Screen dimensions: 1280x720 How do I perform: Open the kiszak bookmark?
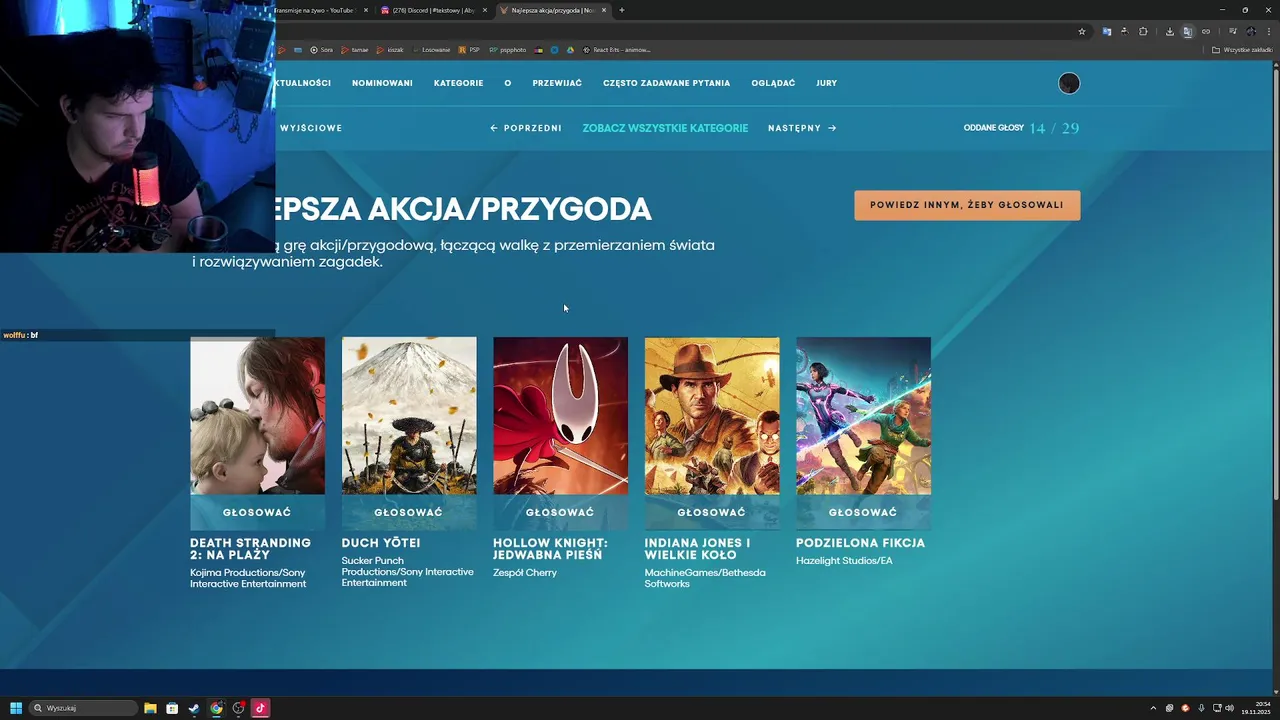tap(390, 49)
